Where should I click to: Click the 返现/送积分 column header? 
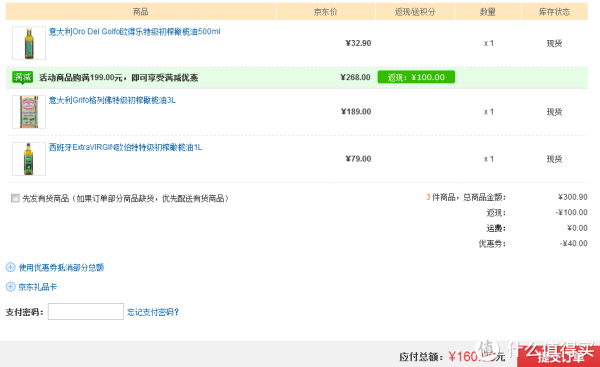pyautogui.click(x=415, y=11)
